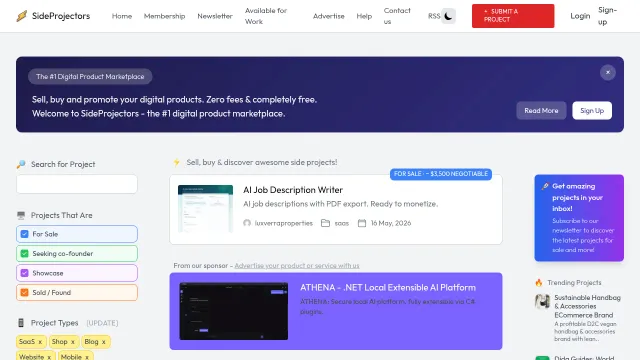Click the SideProjectors logo icon
This screenshot has height=360, width=640.
(22, 16)
